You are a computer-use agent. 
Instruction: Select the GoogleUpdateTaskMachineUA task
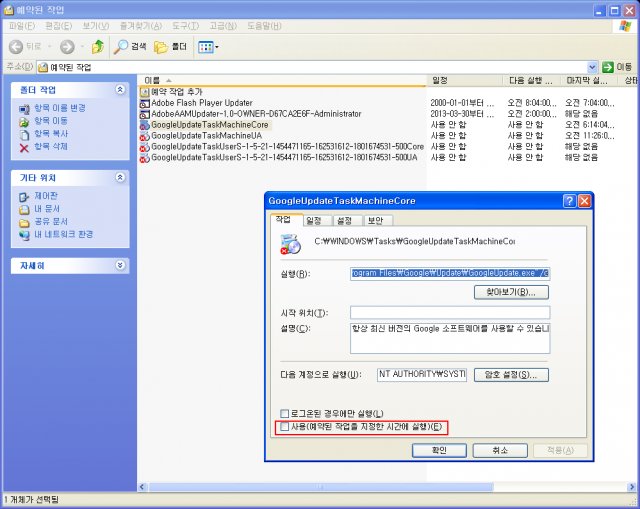tap(201, 136)
